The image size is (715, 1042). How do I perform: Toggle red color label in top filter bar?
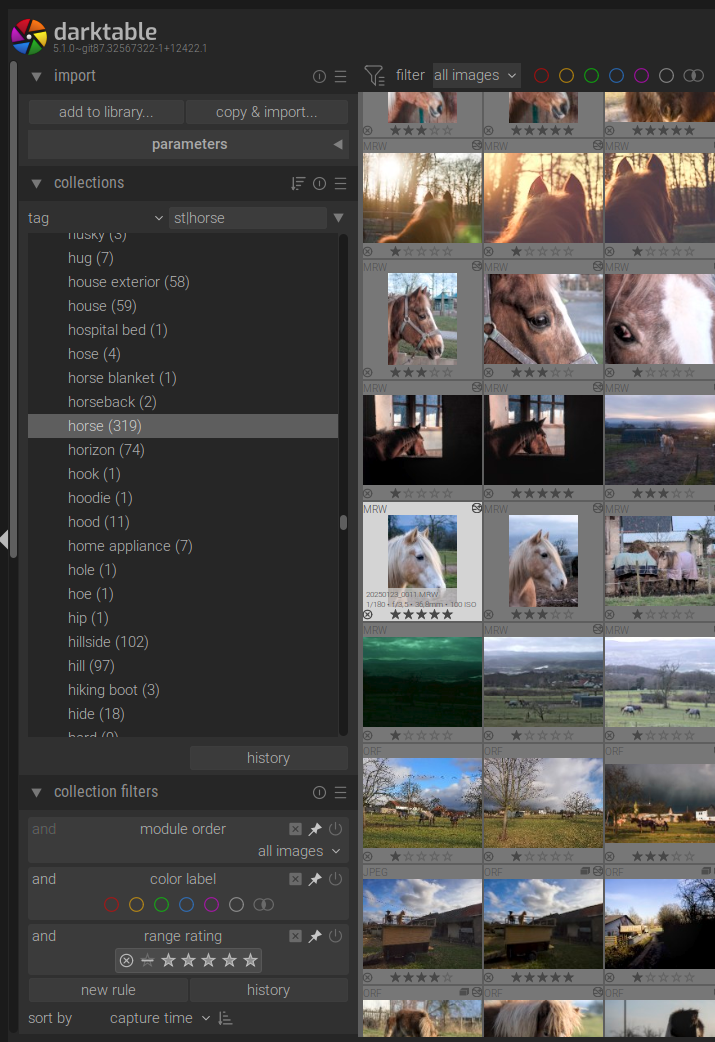(x=542, y=76)
